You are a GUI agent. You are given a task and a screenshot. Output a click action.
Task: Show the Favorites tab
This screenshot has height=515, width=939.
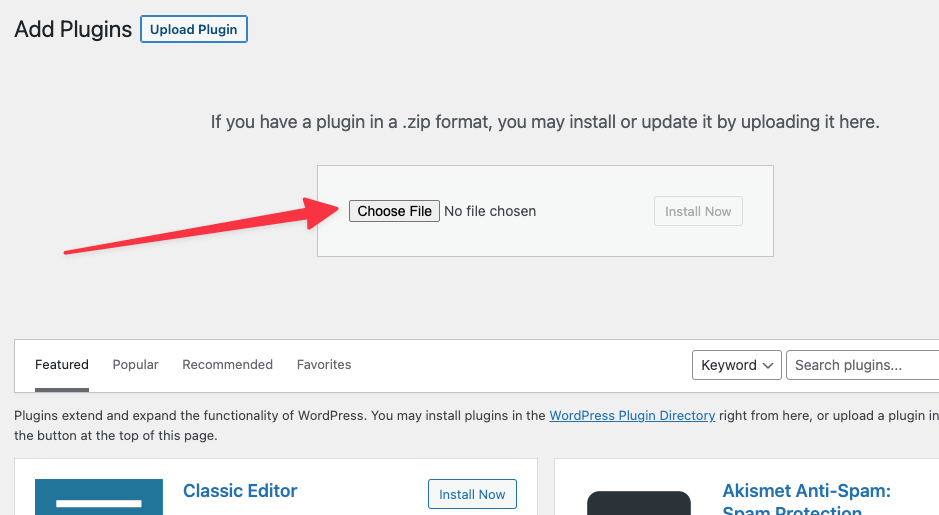pos(324,365)
